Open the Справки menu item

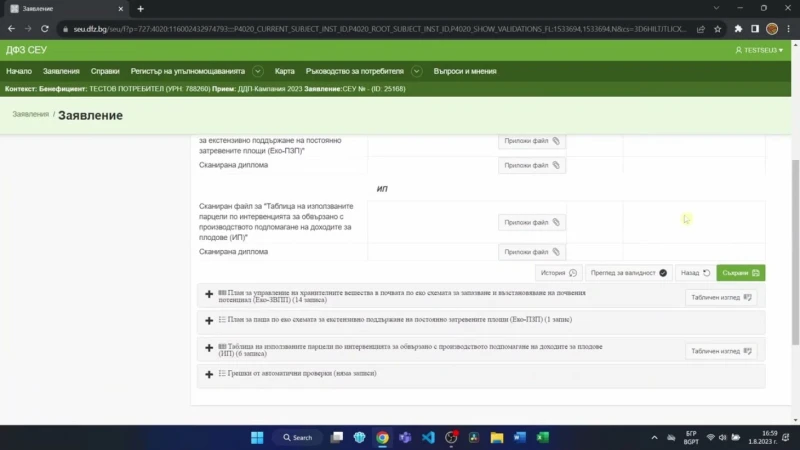click(x=105, y=71)
